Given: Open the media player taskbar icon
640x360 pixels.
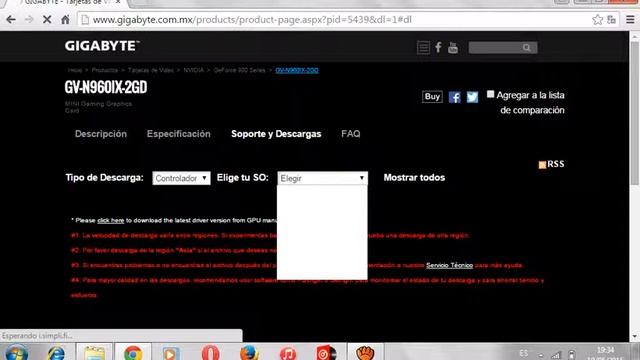Looking at the screenshot, I should tap(171, 353).
